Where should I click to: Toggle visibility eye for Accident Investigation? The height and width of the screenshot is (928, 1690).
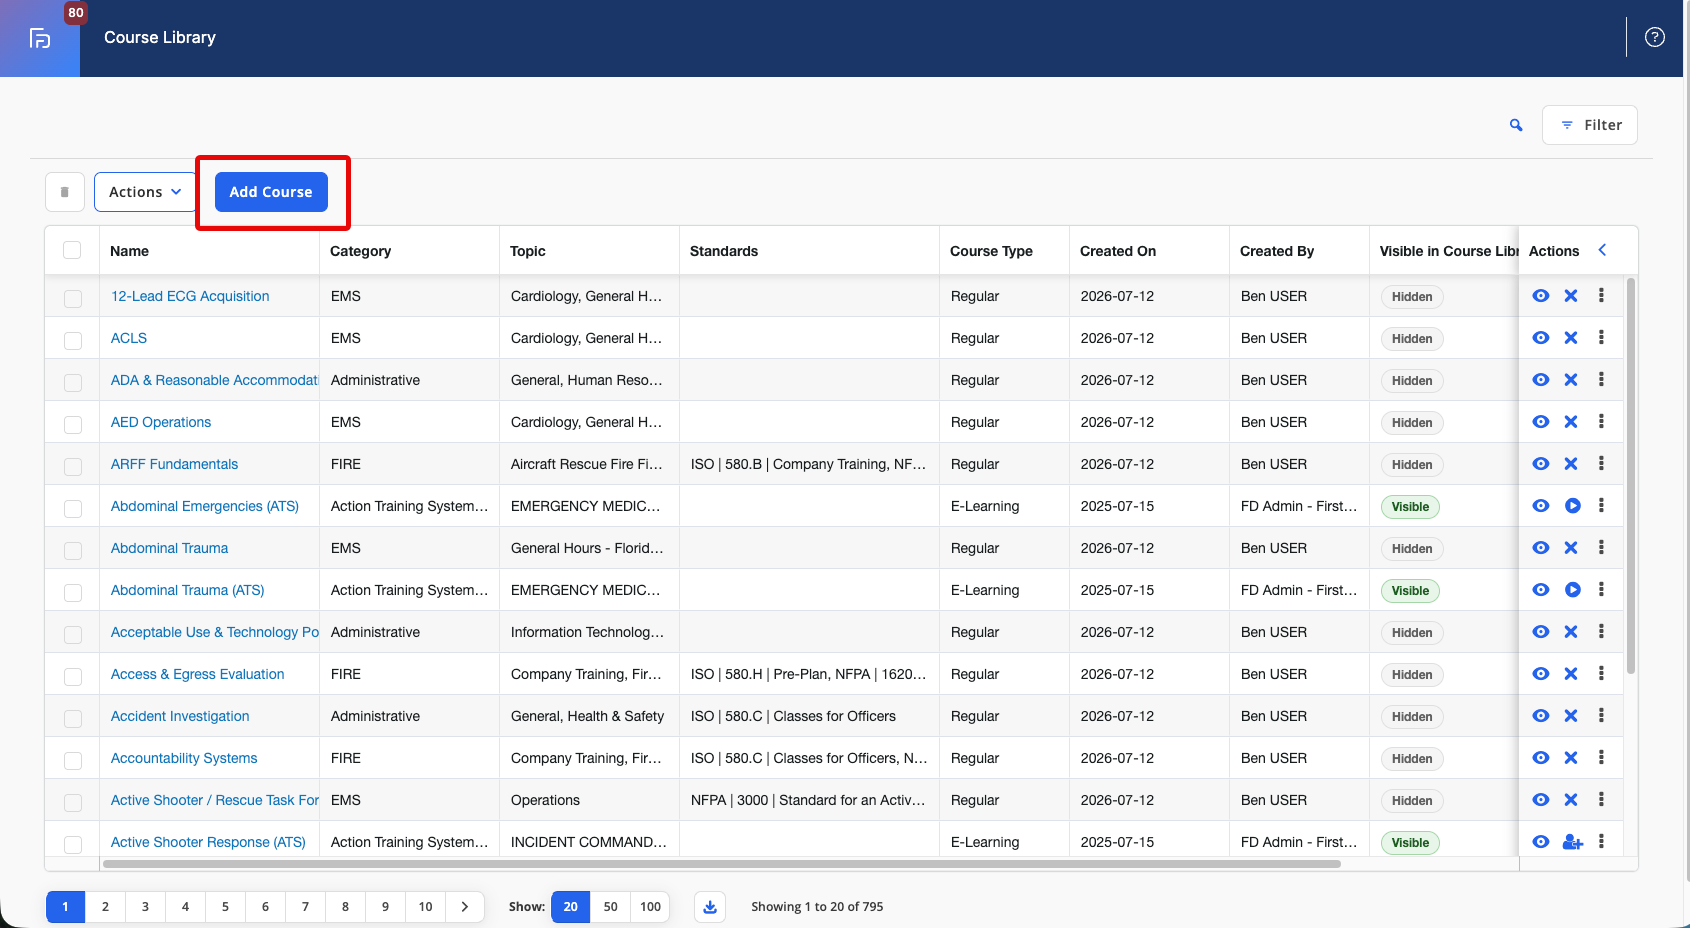point(1541,716)
